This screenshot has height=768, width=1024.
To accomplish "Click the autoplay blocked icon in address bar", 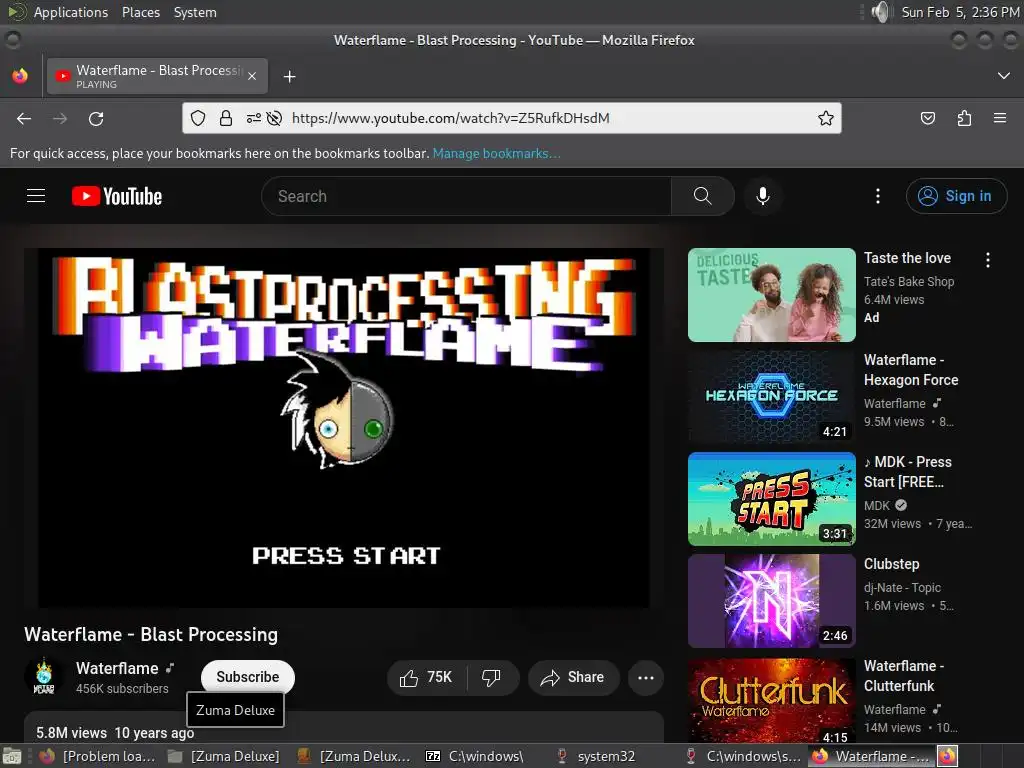I will [x=274, y=118].
